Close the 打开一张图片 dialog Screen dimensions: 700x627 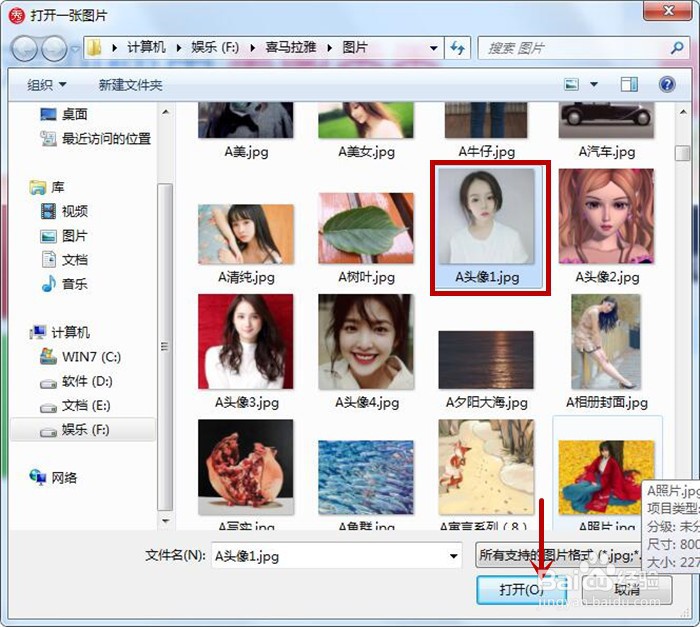pos(668,10)
